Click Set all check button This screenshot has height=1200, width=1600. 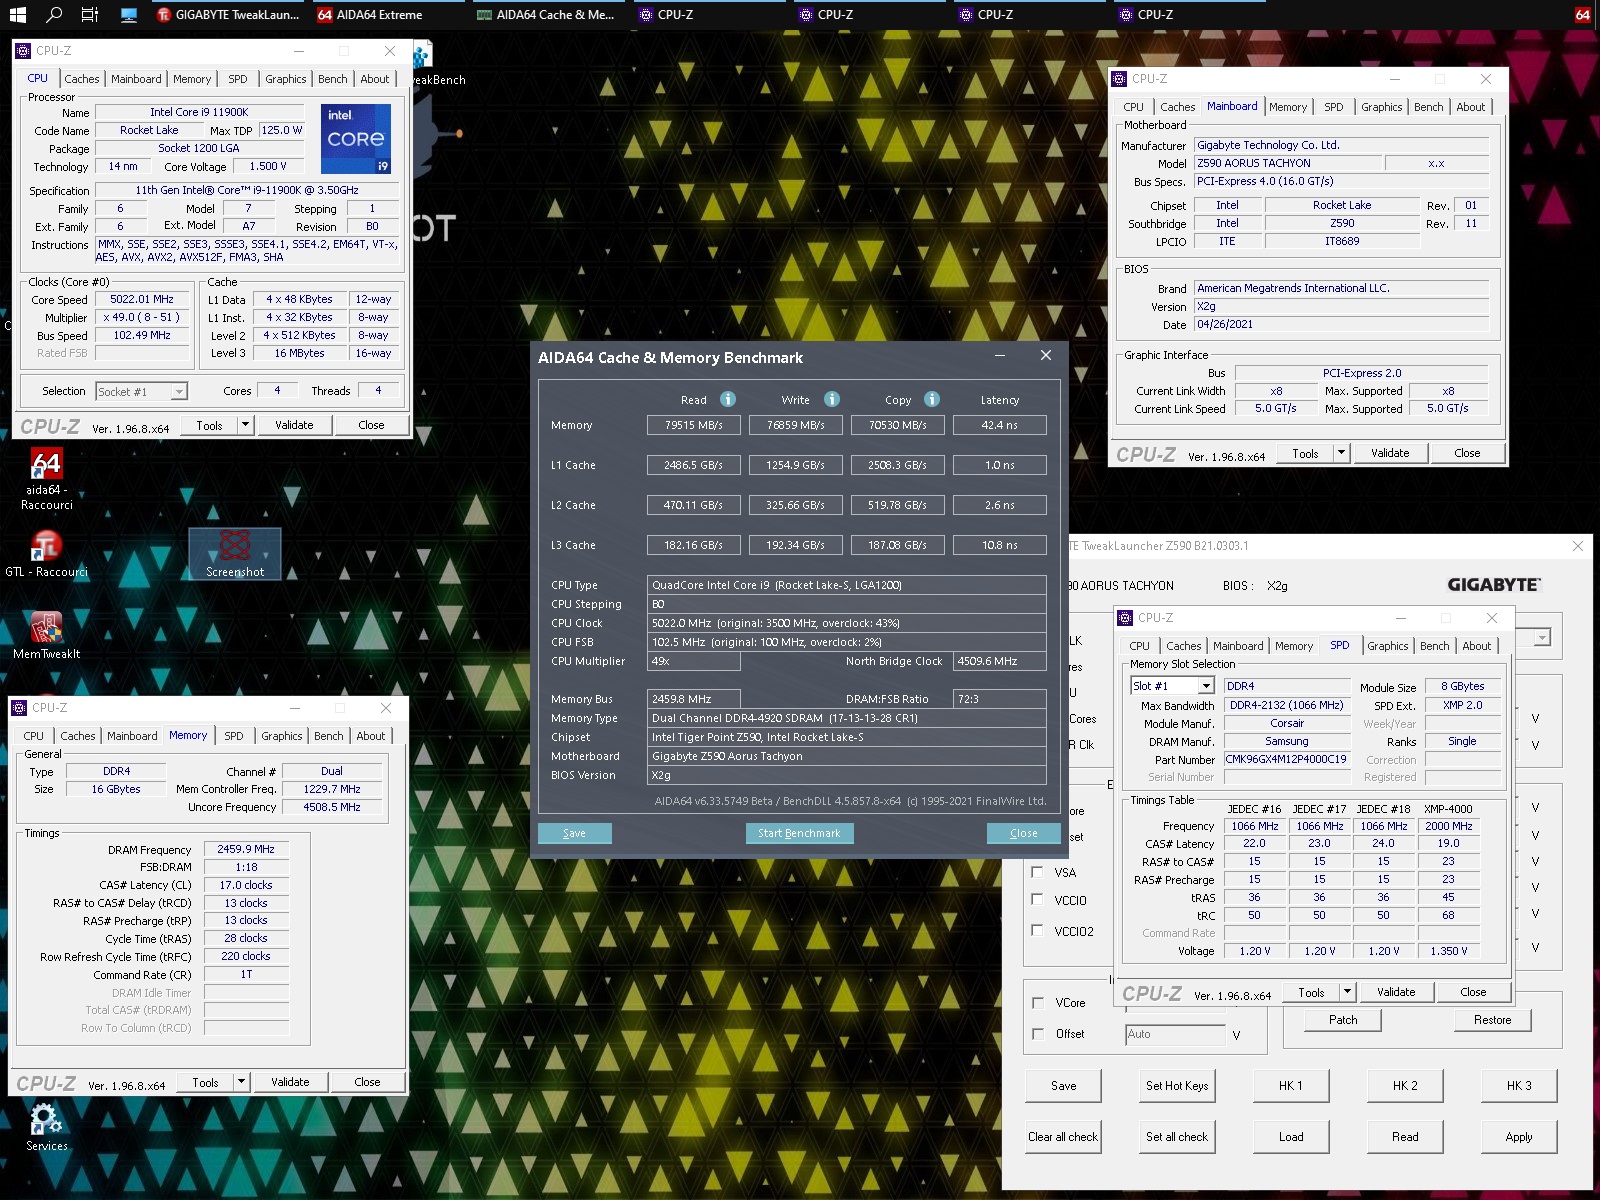(x=1177, y=1137)
